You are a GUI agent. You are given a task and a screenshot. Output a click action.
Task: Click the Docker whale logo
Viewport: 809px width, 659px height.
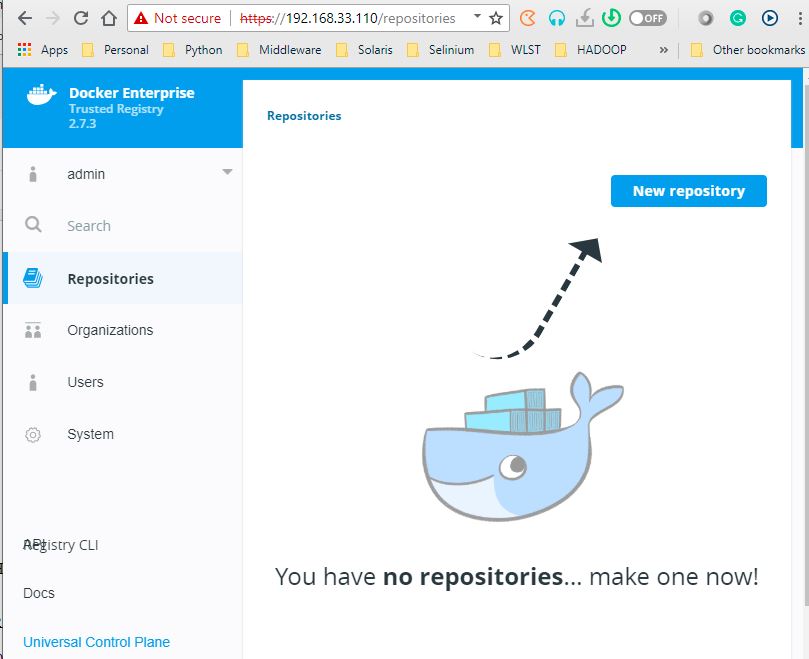coord(38,95)
